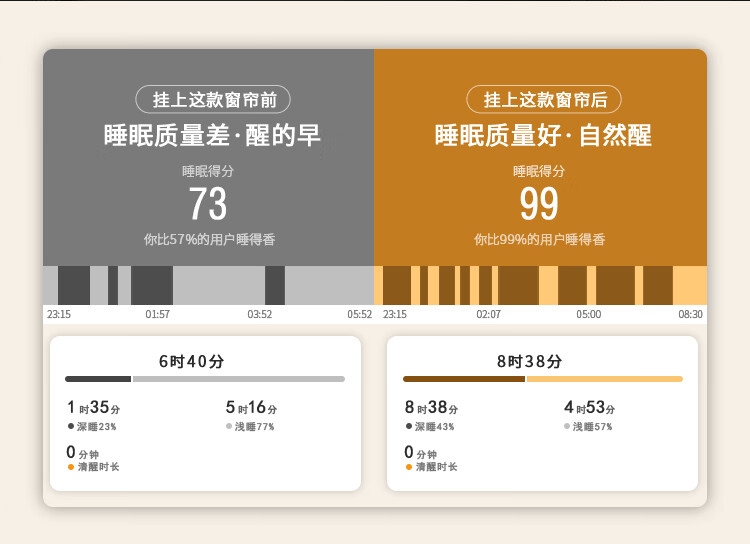Click the gray dot beside 浅睡77%

coord(229,426)
